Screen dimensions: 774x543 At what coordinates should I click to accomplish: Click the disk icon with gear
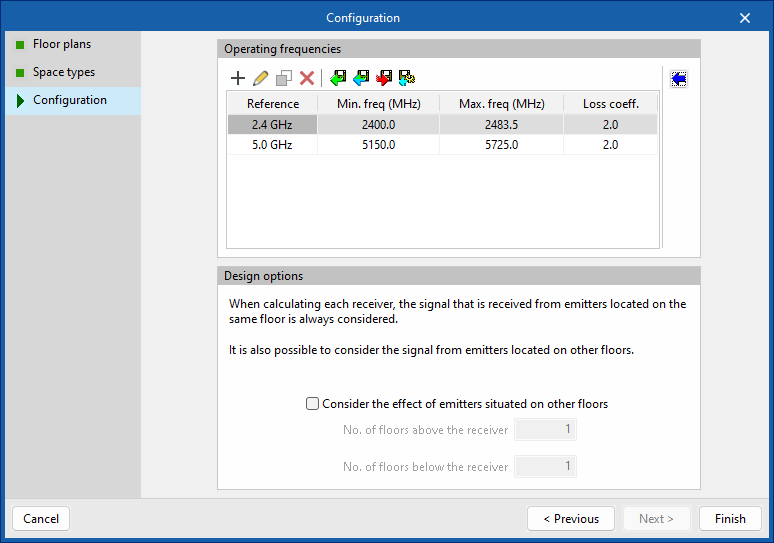pyautogui.click(x=407, y=78)
